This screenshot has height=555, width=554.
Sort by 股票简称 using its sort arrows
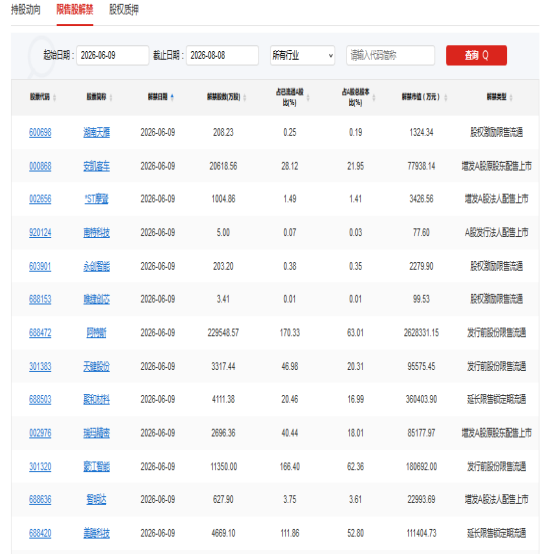click(111, 97)
